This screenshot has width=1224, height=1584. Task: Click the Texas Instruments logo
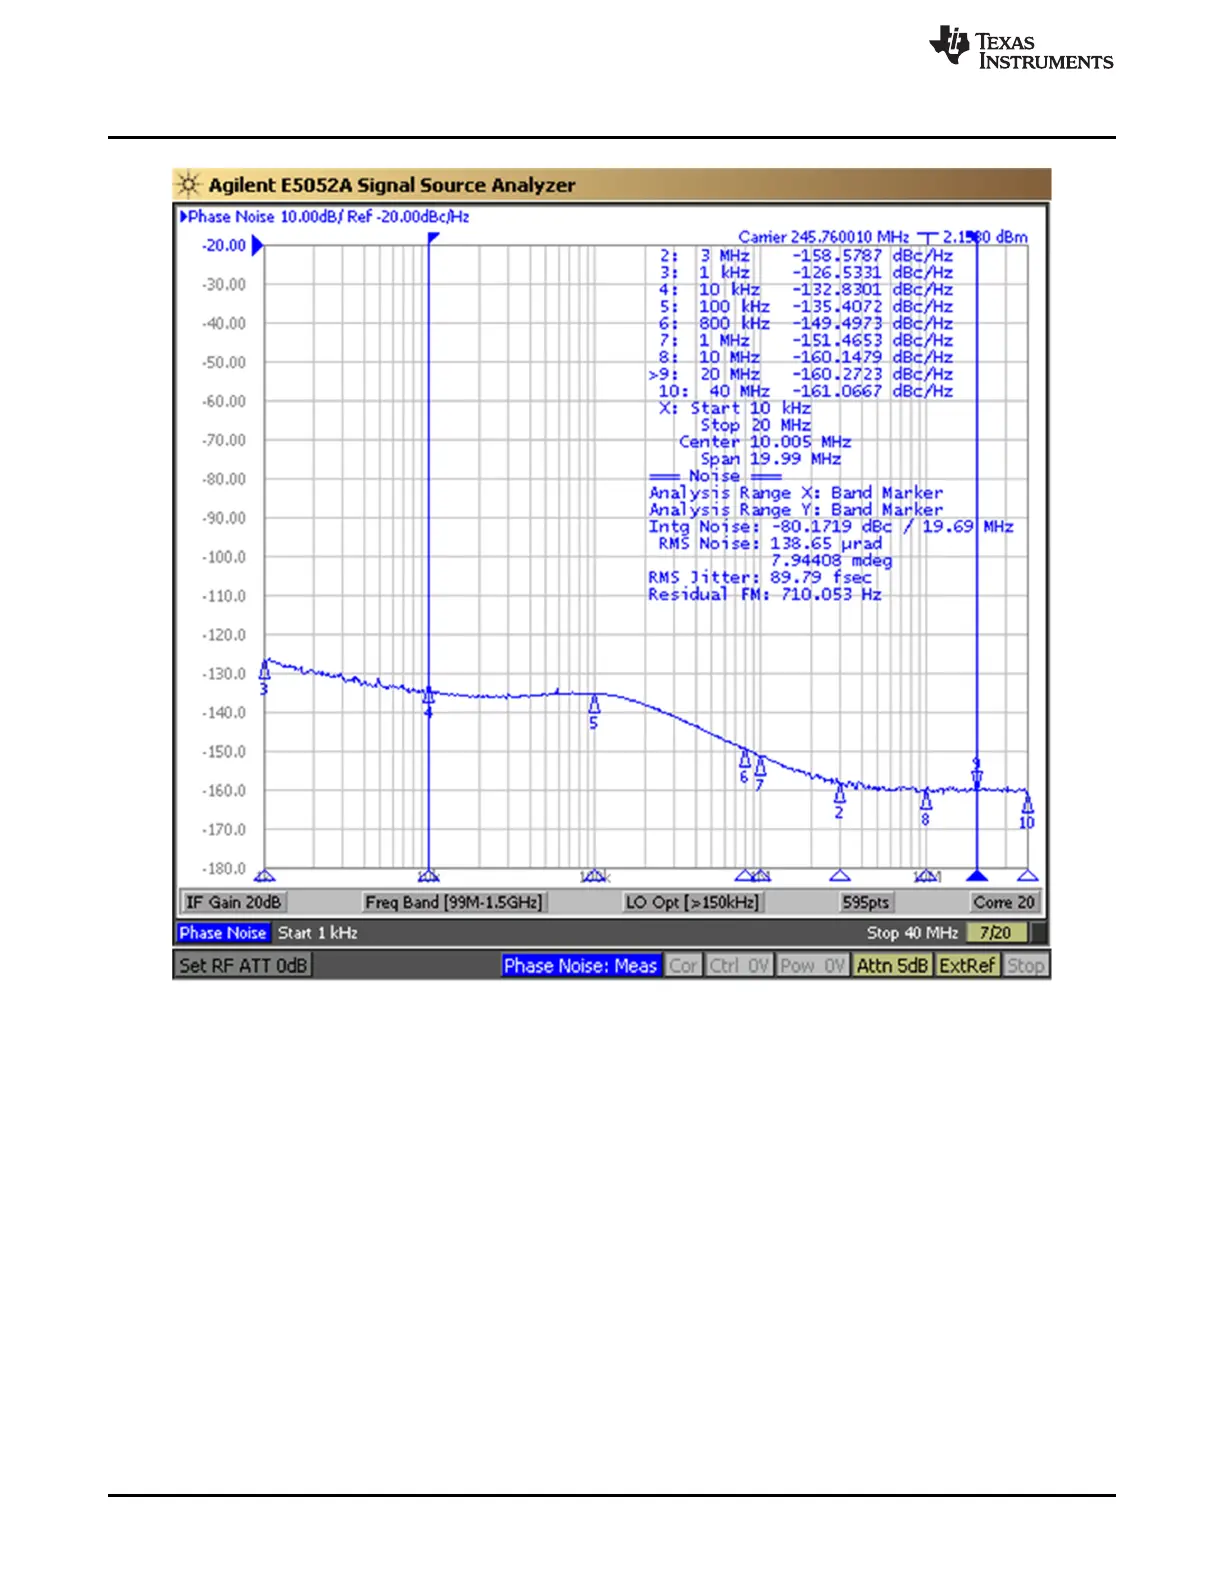pos(1021,48)
